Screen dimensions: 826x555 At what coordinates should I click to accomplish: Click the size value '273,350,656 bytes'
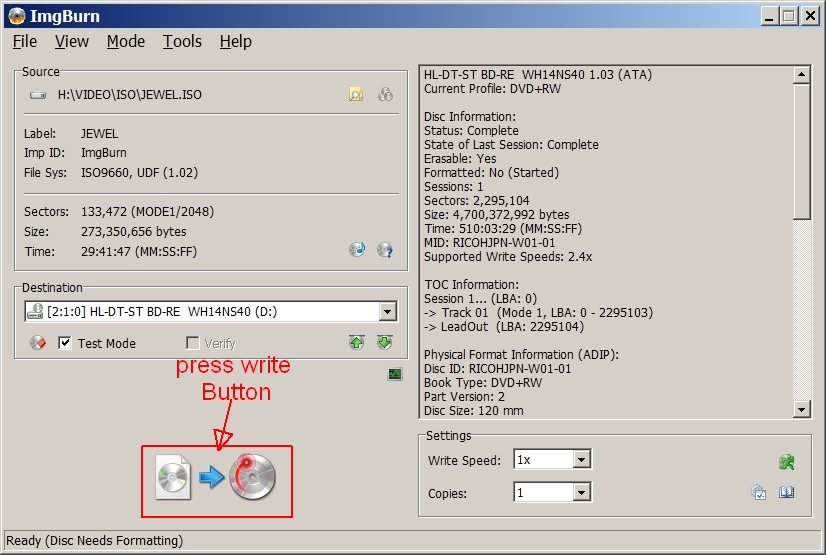[x=133, y=232]
